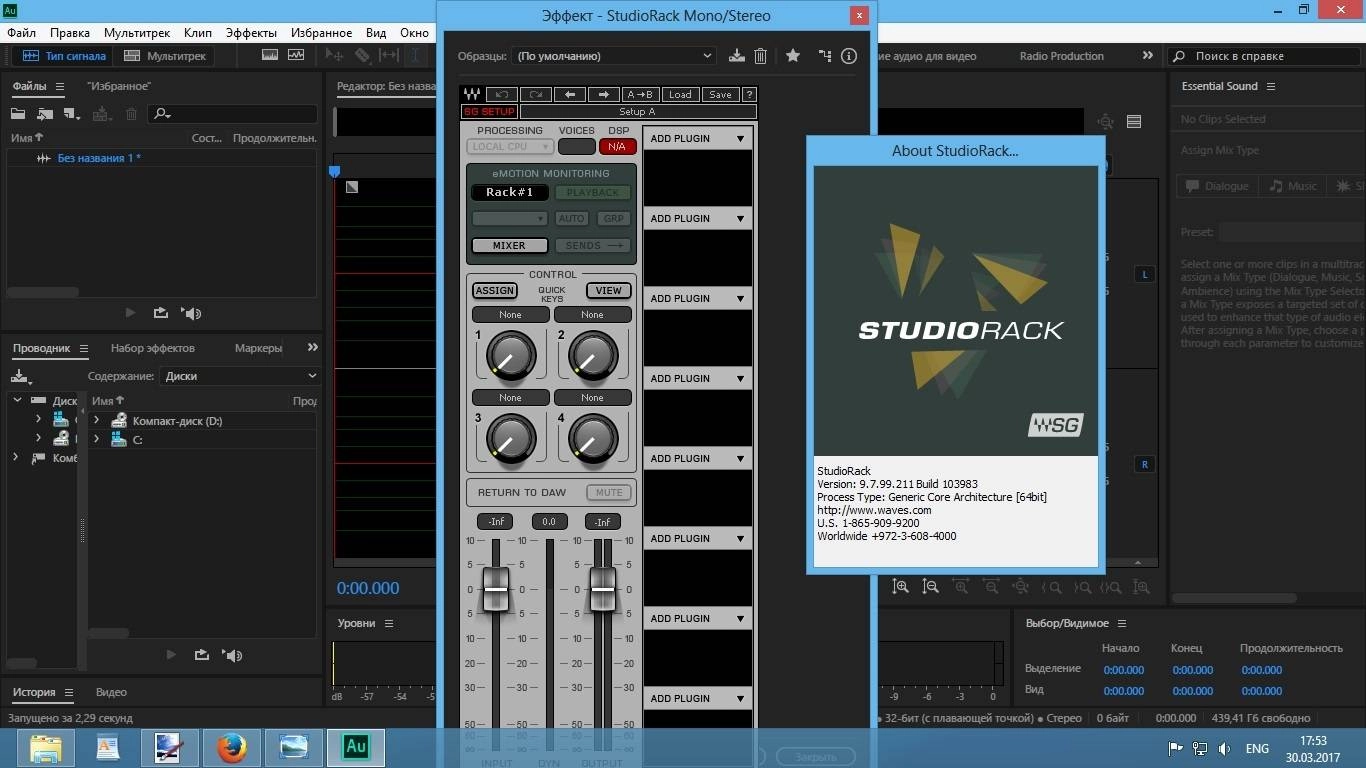Click Поиск в справке search box

coord(1264,56)
